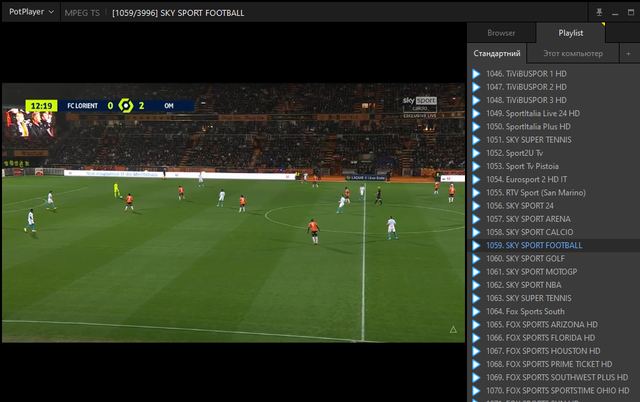Click the triangle overlay icon in video corner
The width and height of the screenshot is (640, 402).
tap(453, 329)
